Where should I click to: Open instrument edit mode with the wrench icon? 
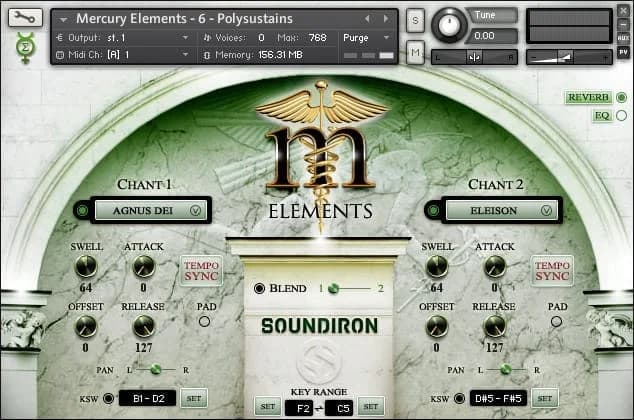point(25,17)
